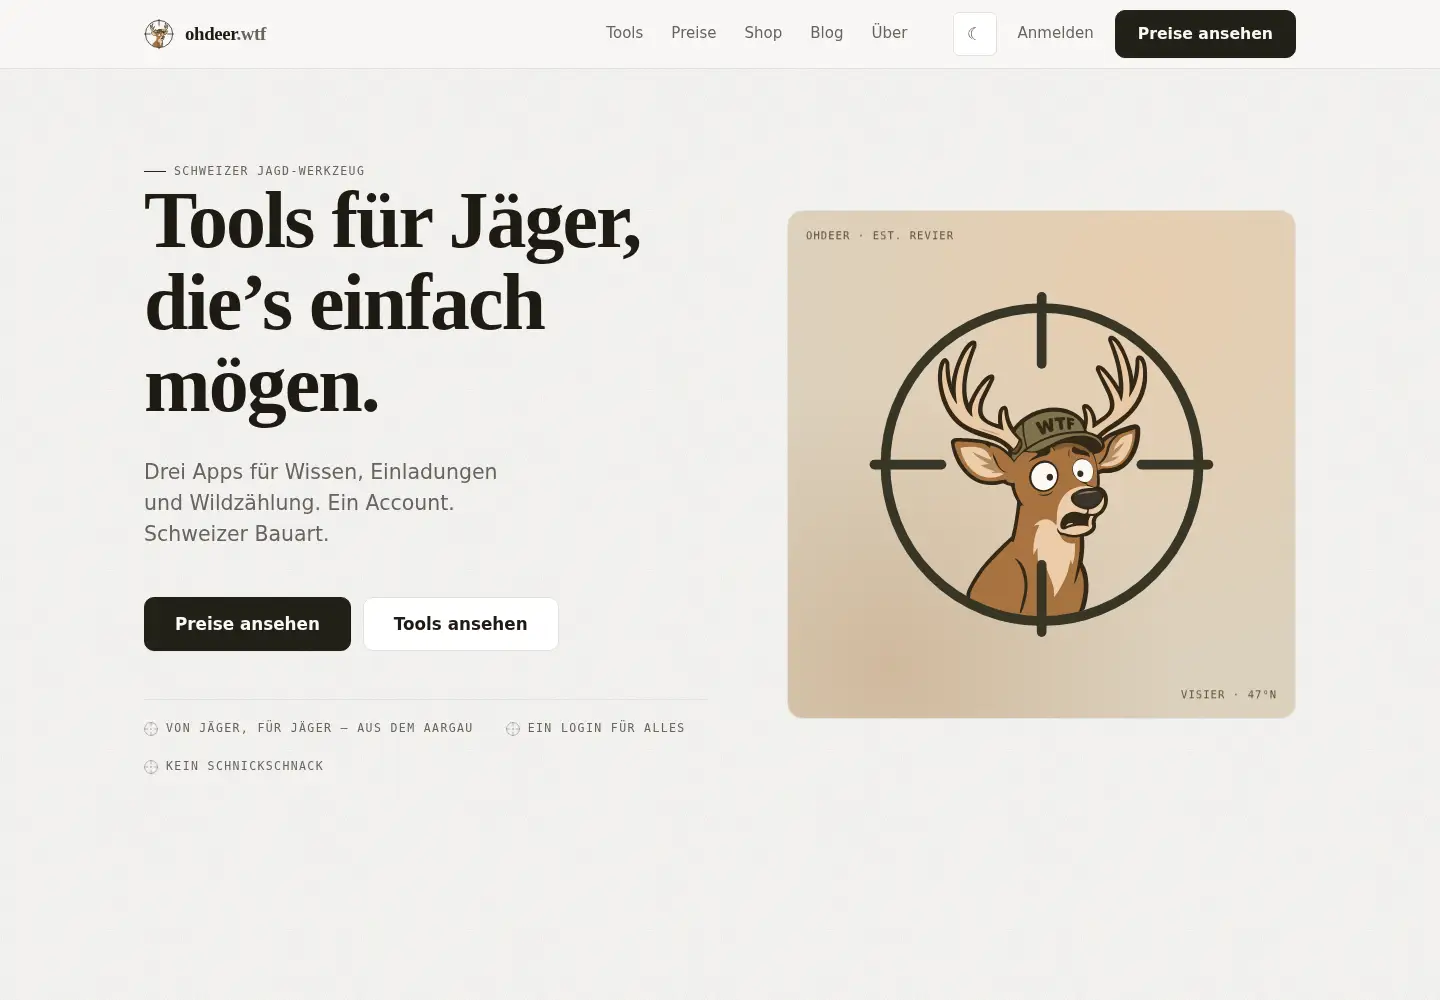This screenshot has width=1440, height=1000.
Task: Open the Blog navigation link
Action: [x=826, y=33]
